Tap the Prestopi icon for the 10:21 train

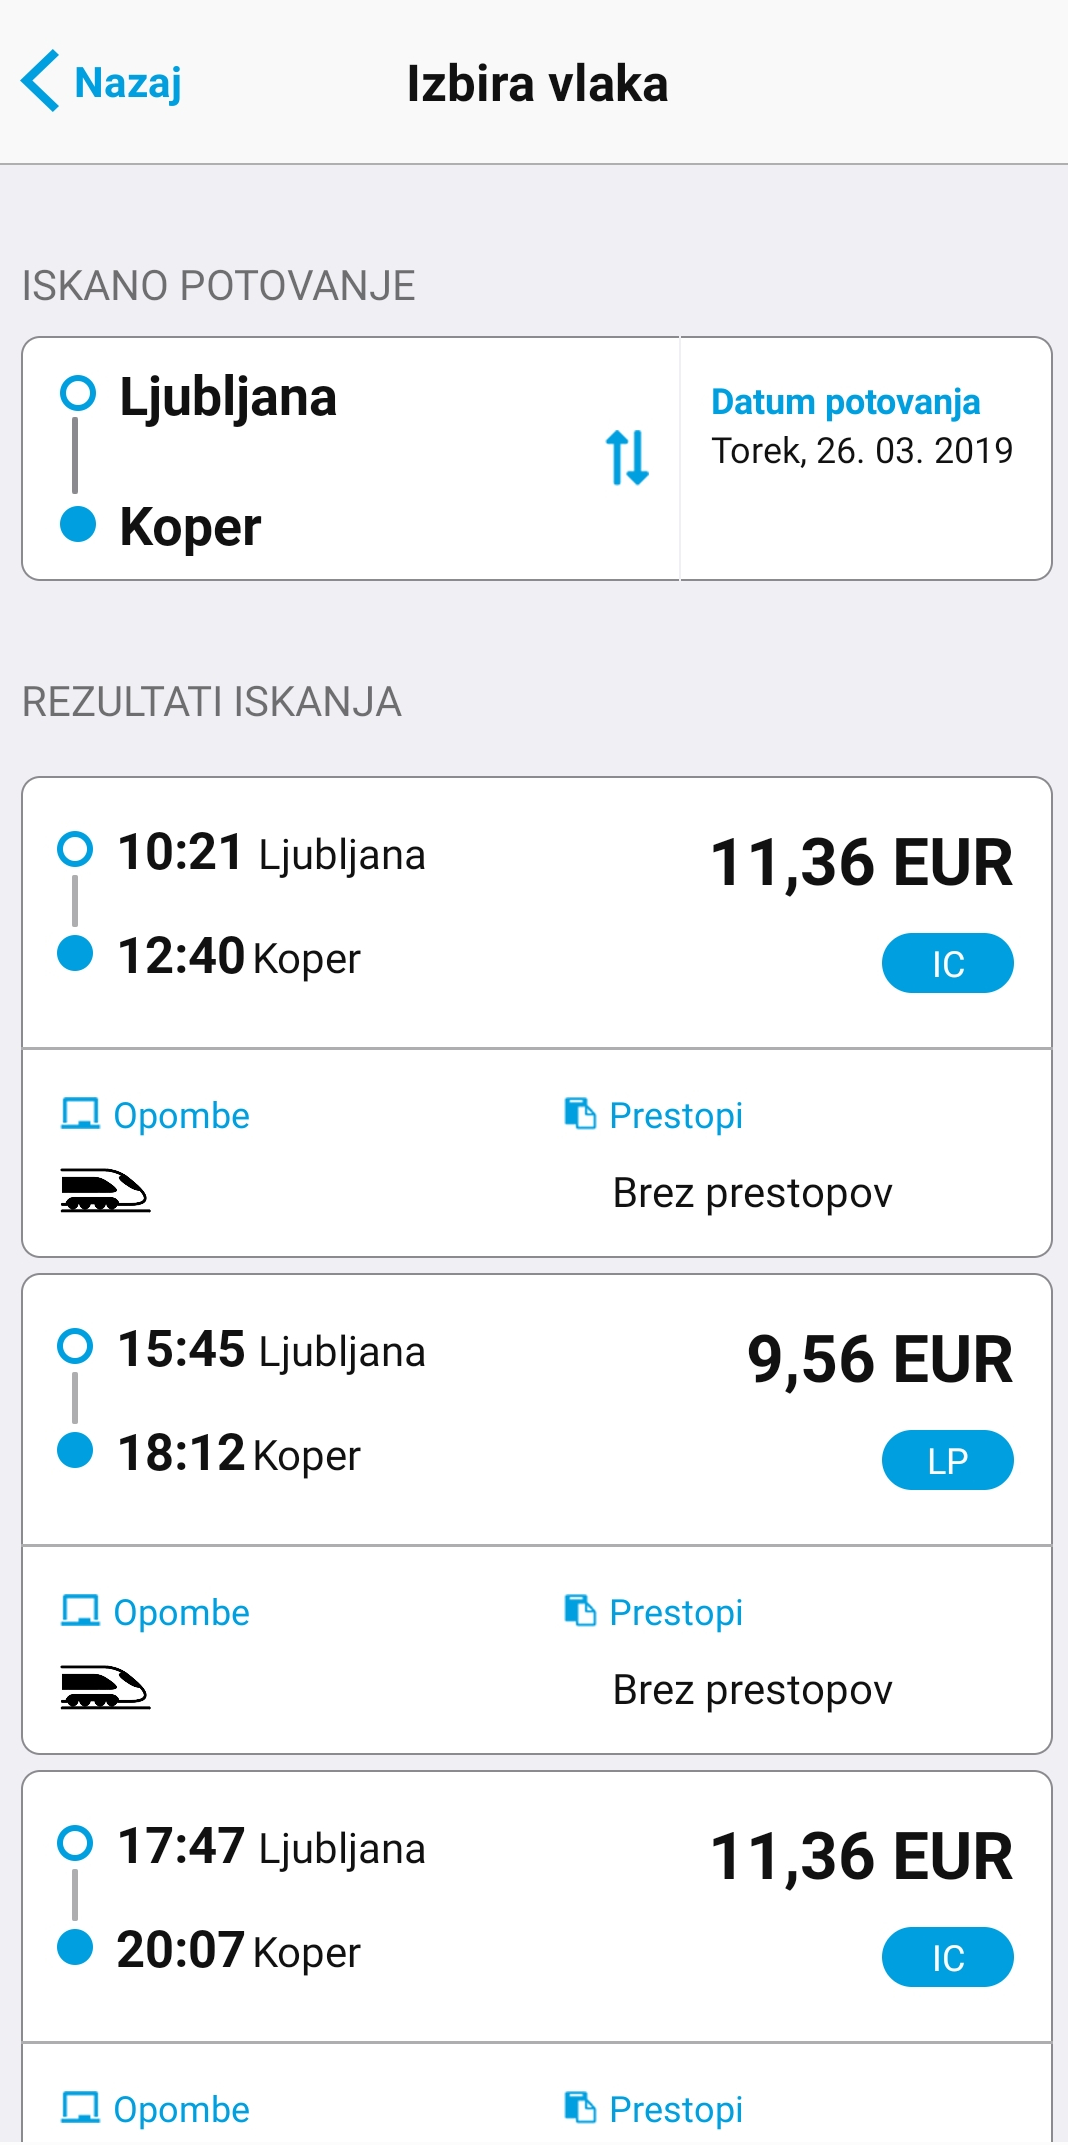tap(580, 1113)
